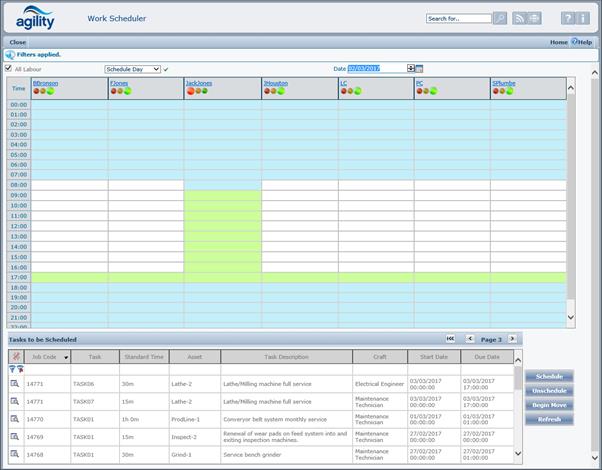Open BBronson labour link
This screenshot has height=470, width=602.
click(x=45, y=83)
